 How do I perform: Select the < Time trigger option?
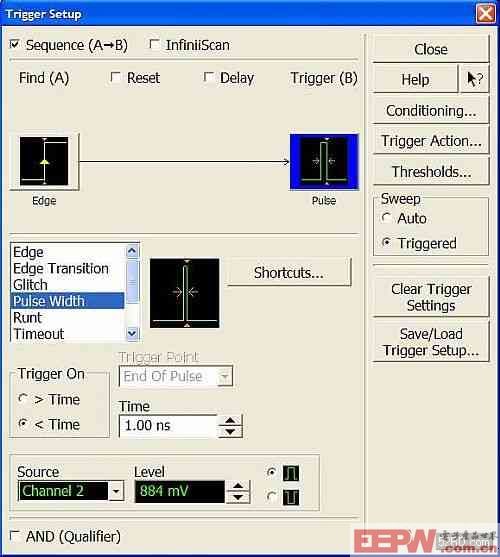tap(23, 423)
